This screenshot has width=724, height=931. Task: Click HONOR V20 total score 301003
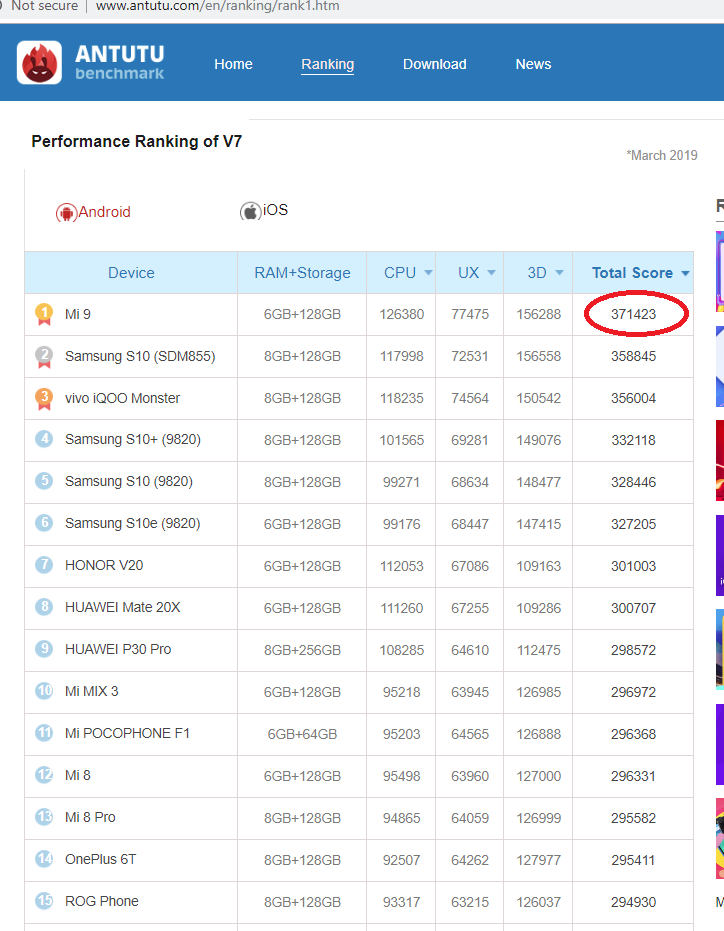[x=634, y=566]
